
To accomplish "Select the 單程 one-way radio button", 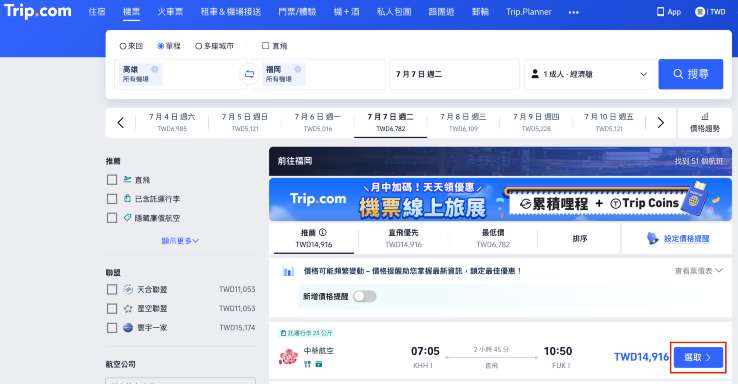I will [x=161, y=46].
